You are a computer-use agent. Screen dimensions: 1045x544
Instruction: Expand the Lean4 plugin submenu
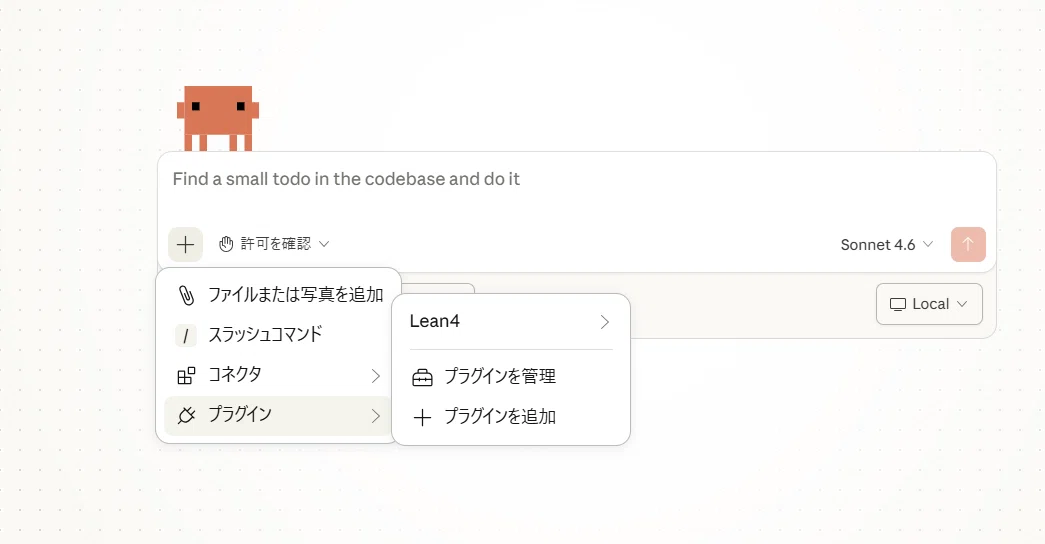[511, 321]
